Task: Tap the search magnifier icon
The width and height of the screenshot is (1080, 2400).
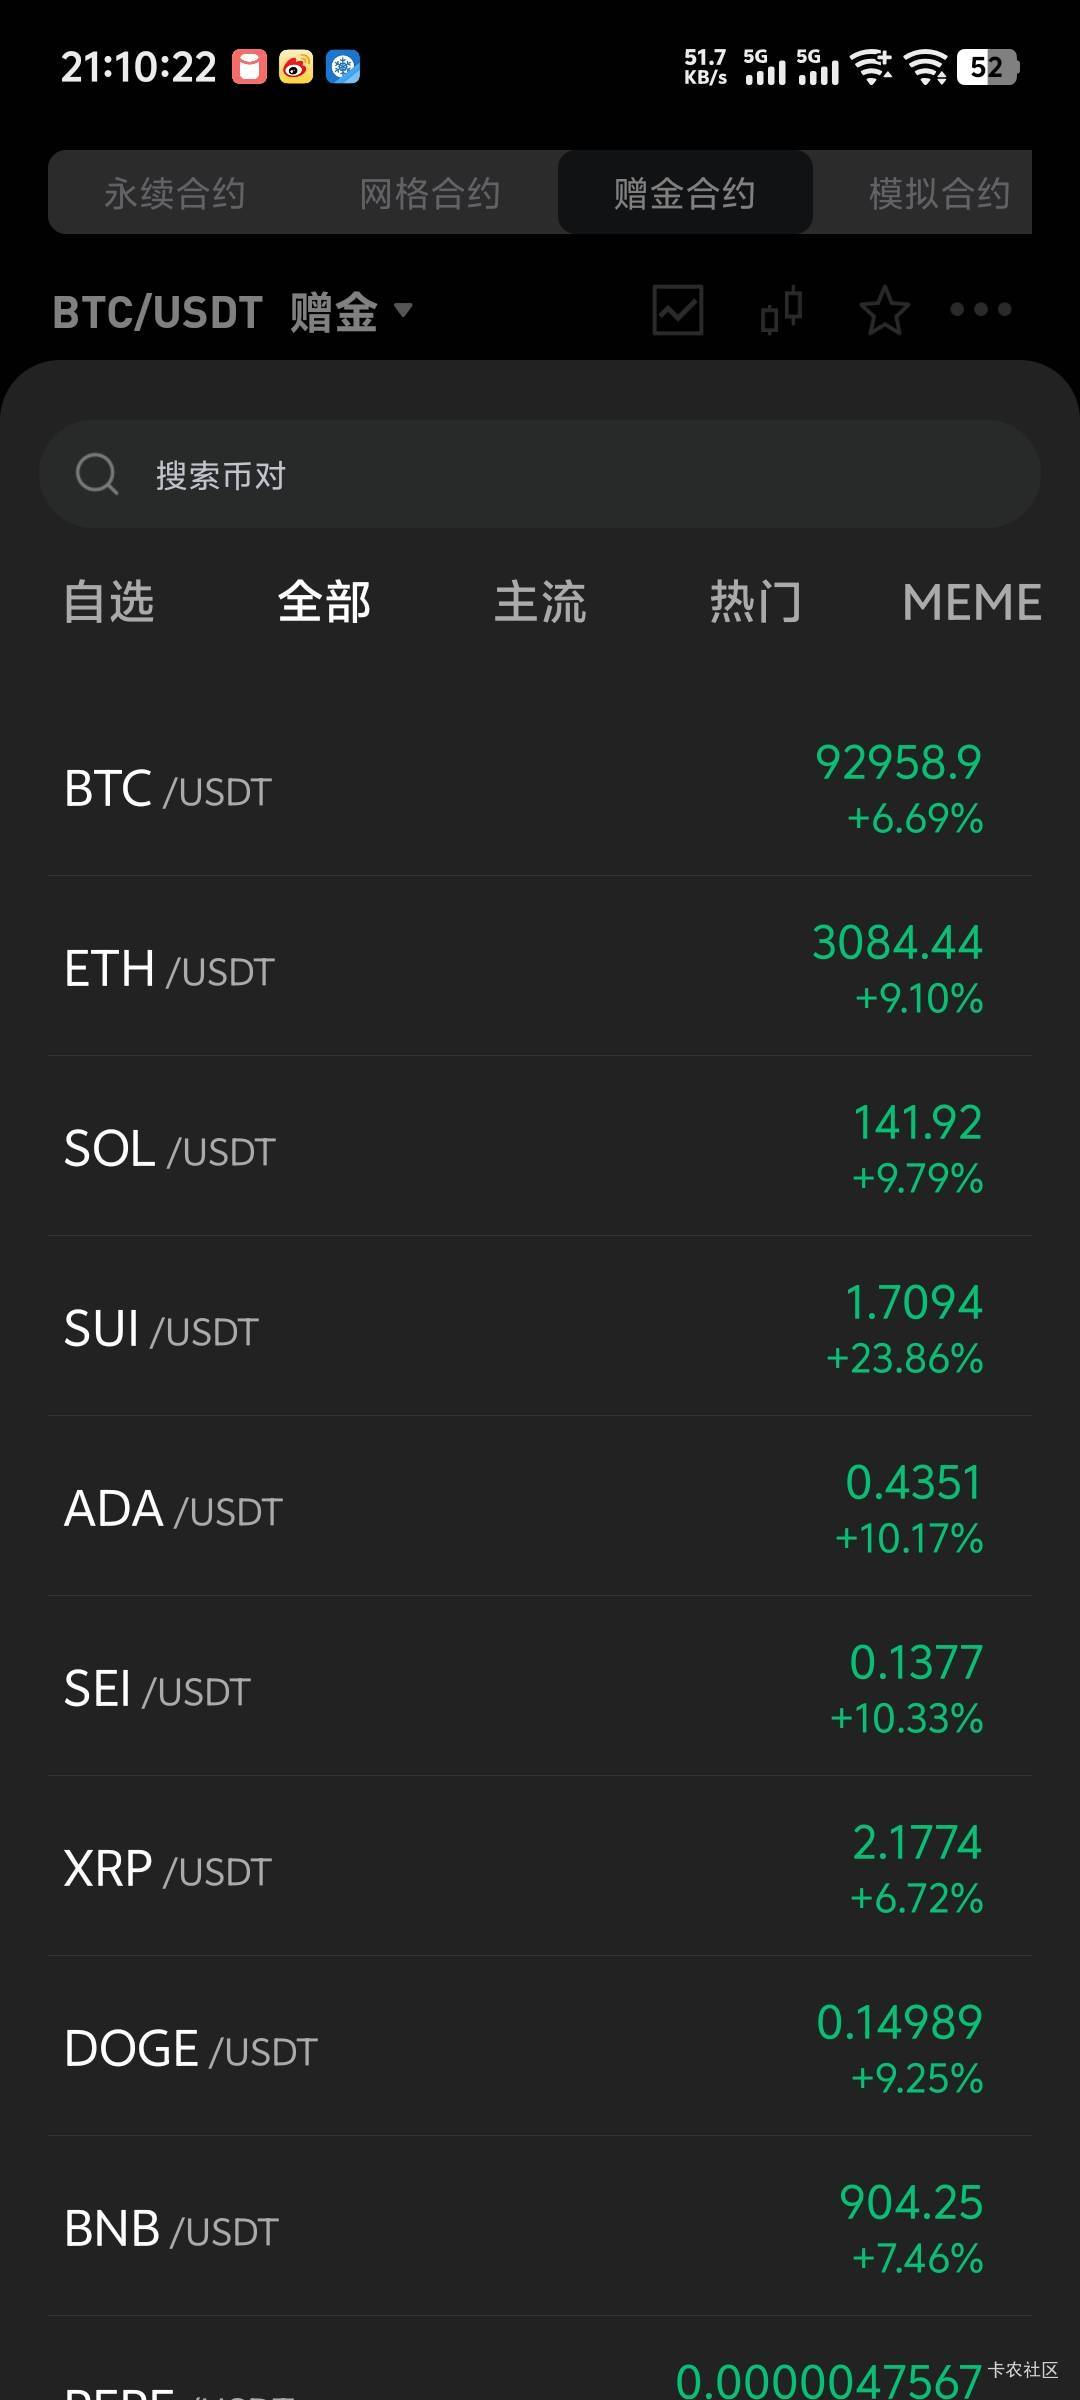Action: coord(97,474)
